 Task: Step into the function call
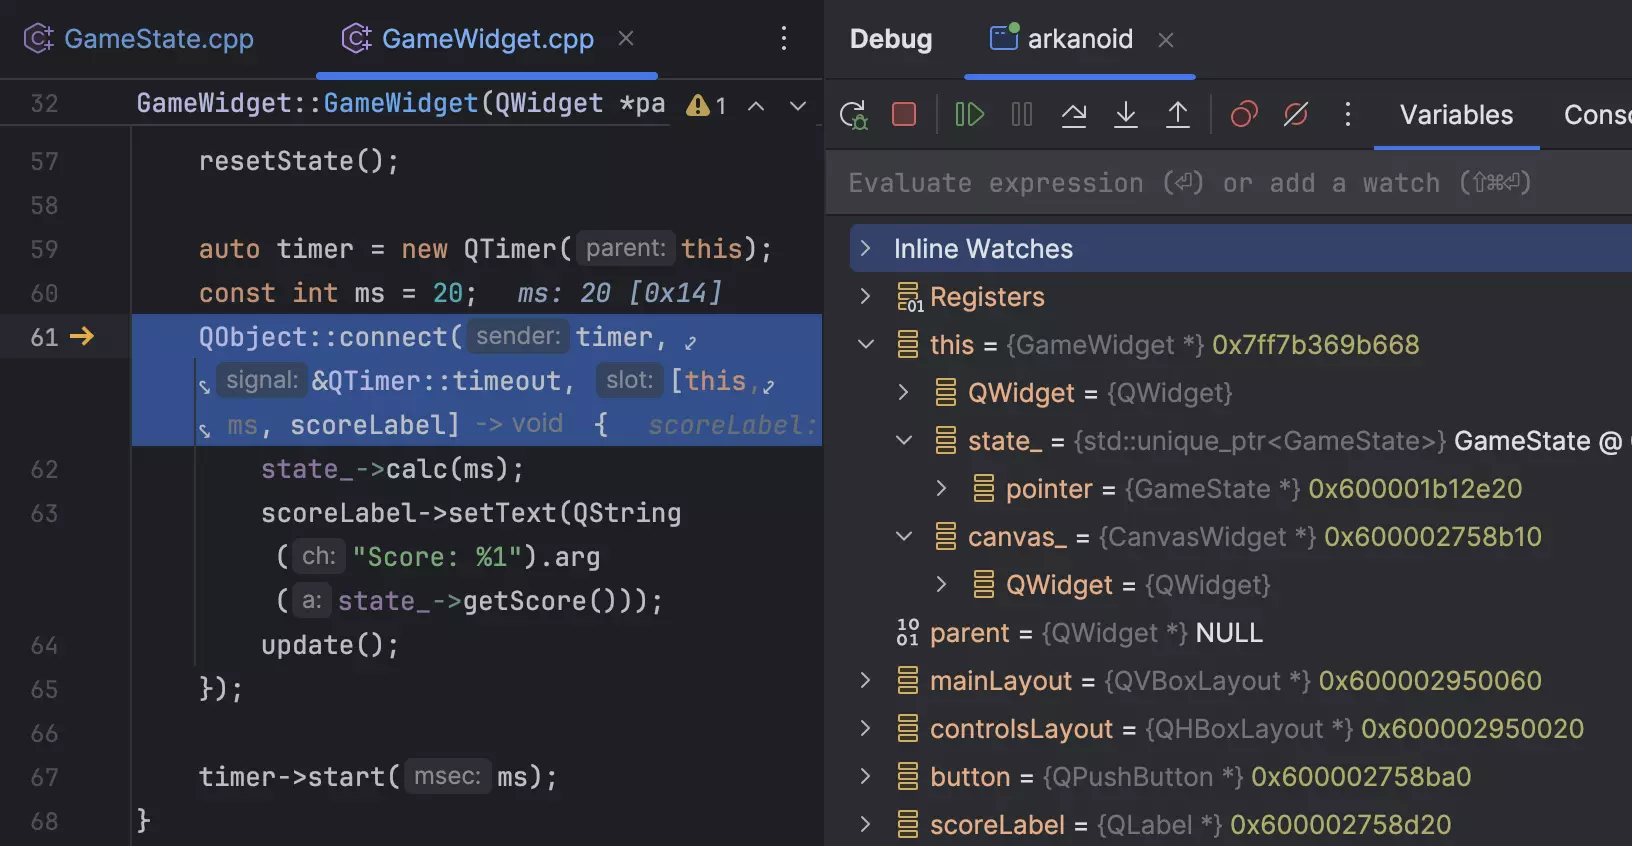[1126, 115]
